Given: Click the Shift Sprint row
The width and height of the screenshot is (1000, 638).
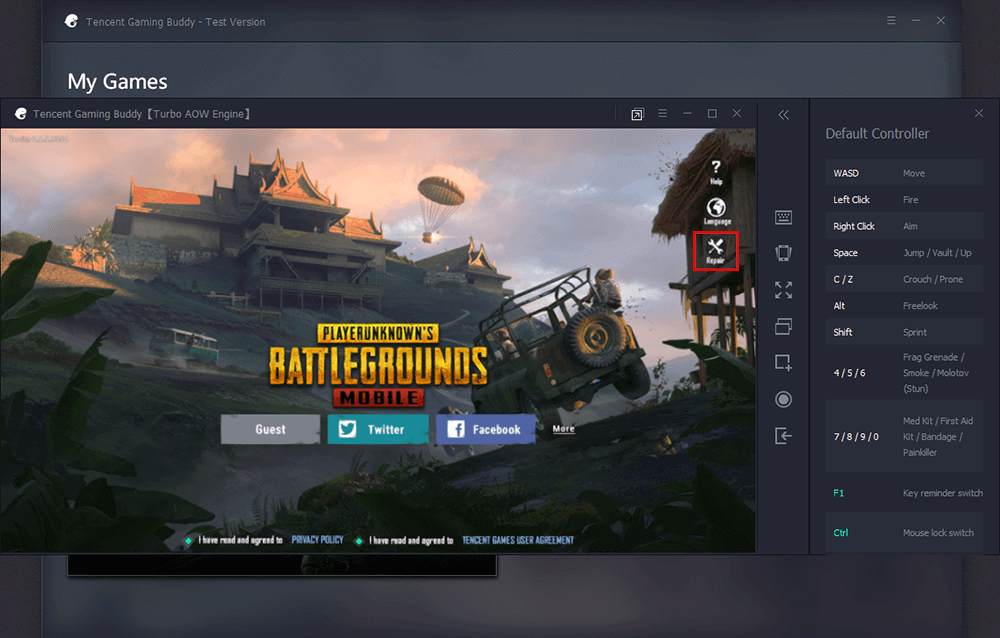Looking at the screenshot, I should [904, 332].
